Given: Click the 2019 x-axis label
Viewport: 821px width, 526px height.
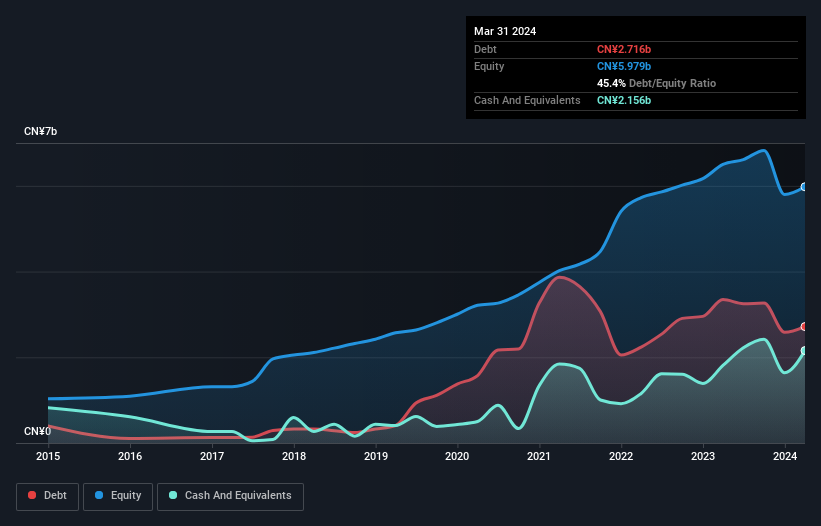Looking at the screenshot, I should [376, 456].
